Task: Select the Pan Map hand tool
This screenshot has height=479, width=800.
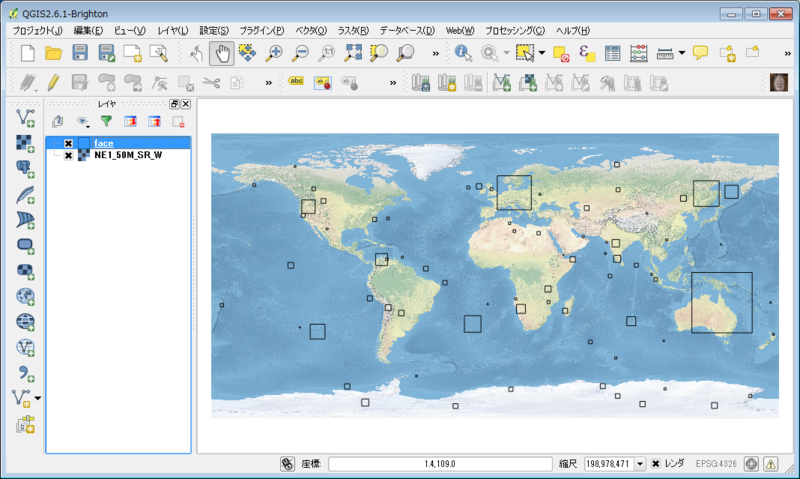Action: [x=222, y=53]
